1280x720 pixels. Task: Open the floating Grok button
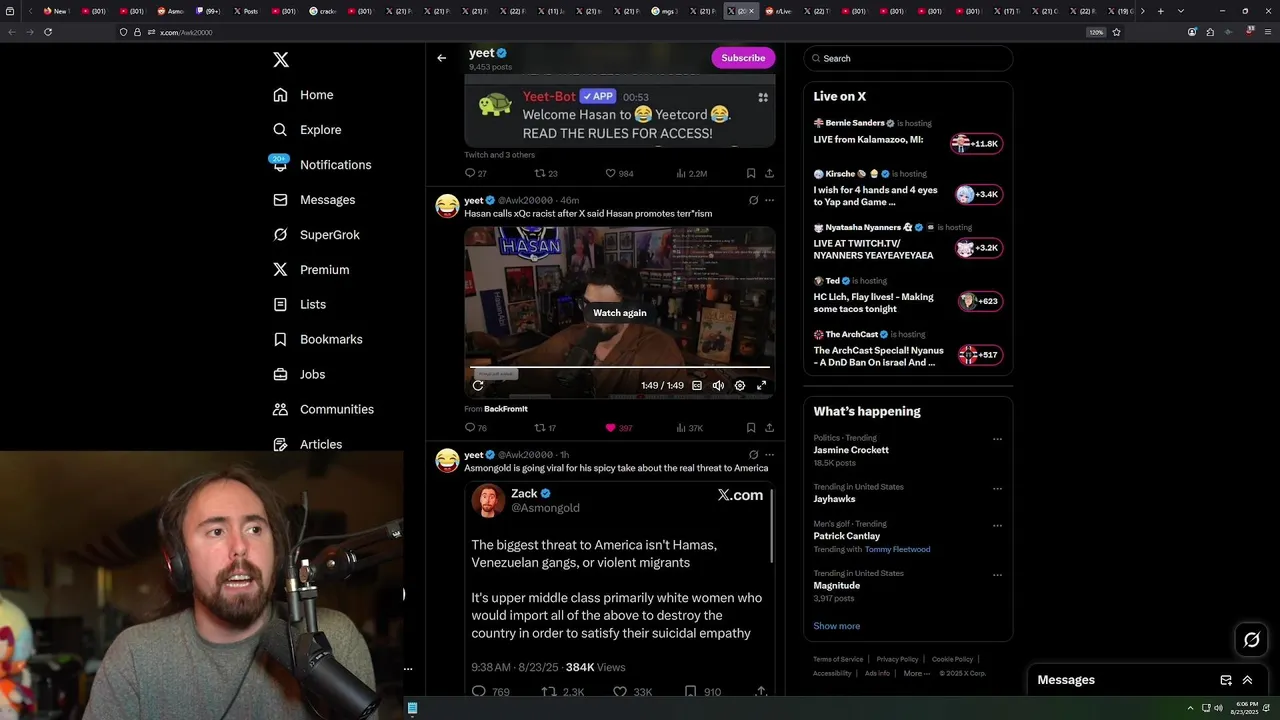pyautogui.click(x=1251, y=640)
